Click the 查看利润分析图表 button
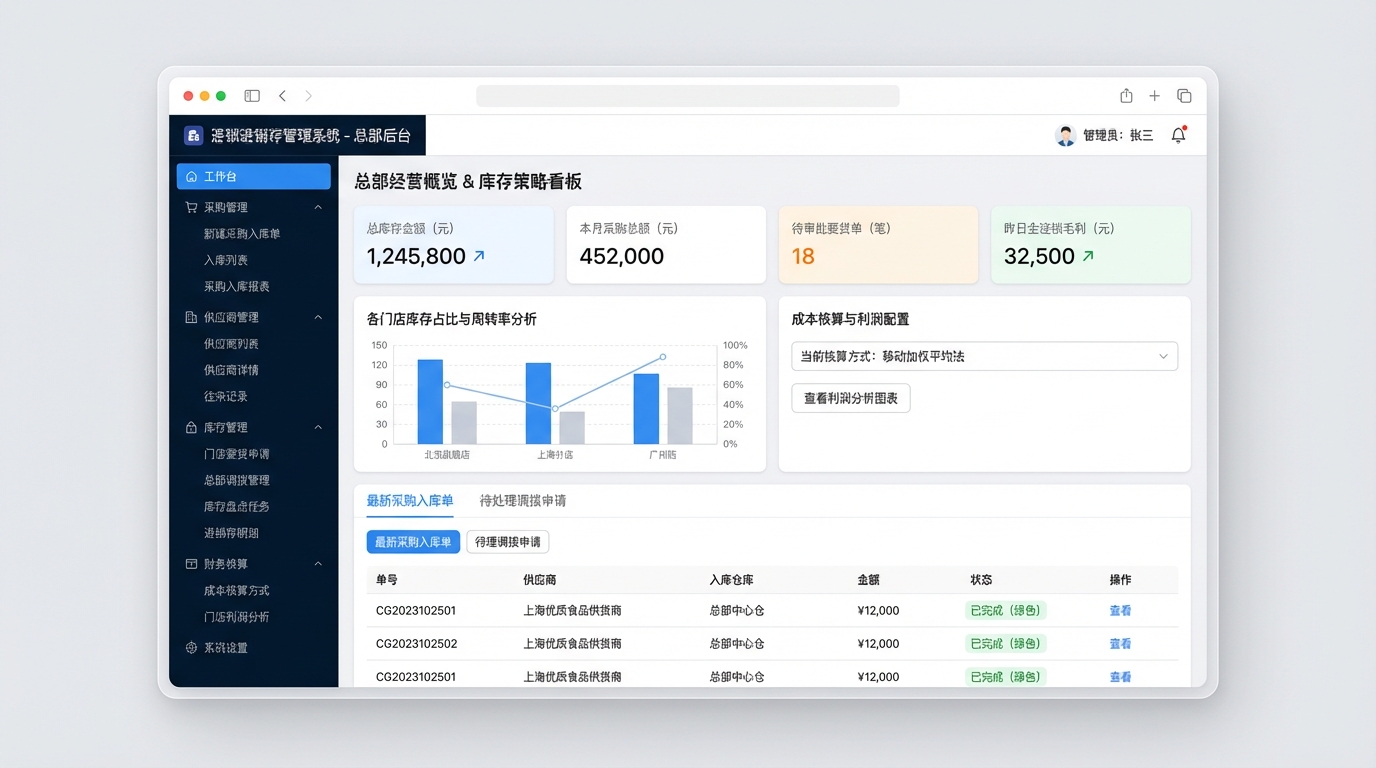Image resolution: width=1376 pixels, height=768 pixels. click(x=850, y=398)
